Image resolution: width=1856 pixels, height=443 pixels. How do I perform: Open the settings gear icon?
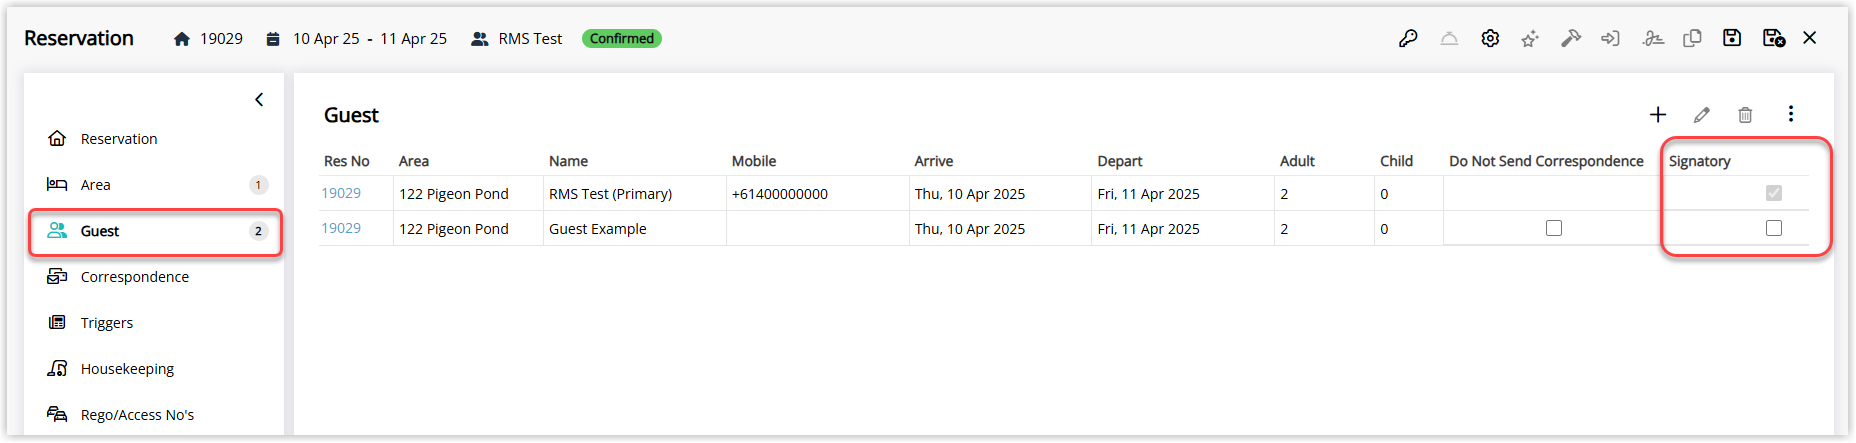pos(1490,38)
